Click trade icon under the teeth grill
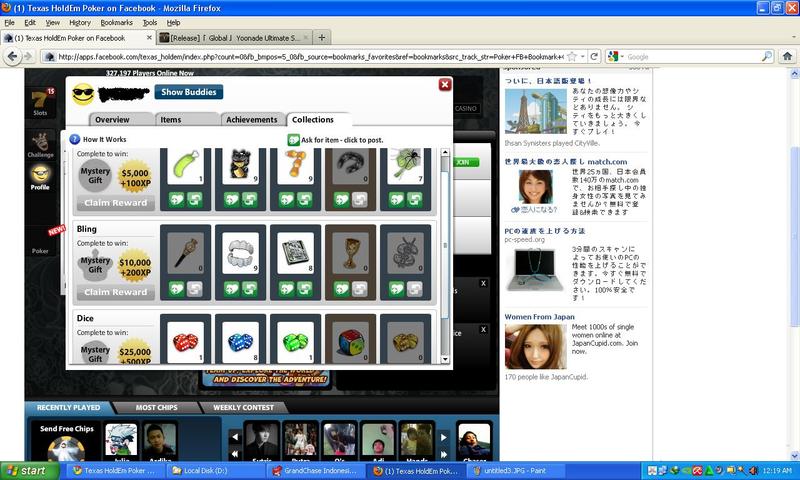 [x=249, y=289]
